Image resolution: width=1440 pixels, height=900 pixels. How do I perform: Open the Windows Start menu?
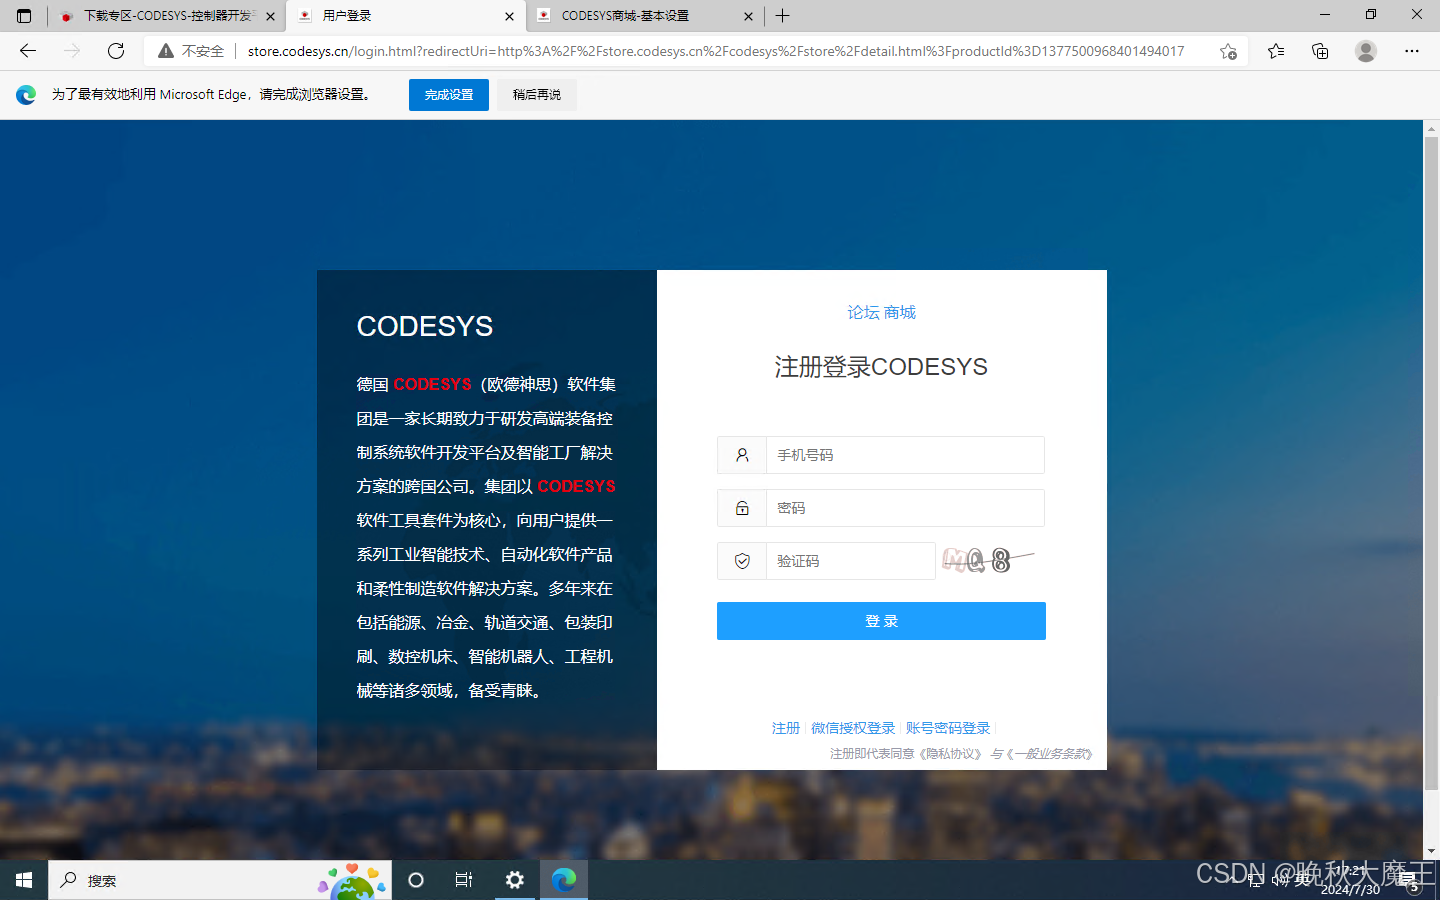(x=24, y=880)
